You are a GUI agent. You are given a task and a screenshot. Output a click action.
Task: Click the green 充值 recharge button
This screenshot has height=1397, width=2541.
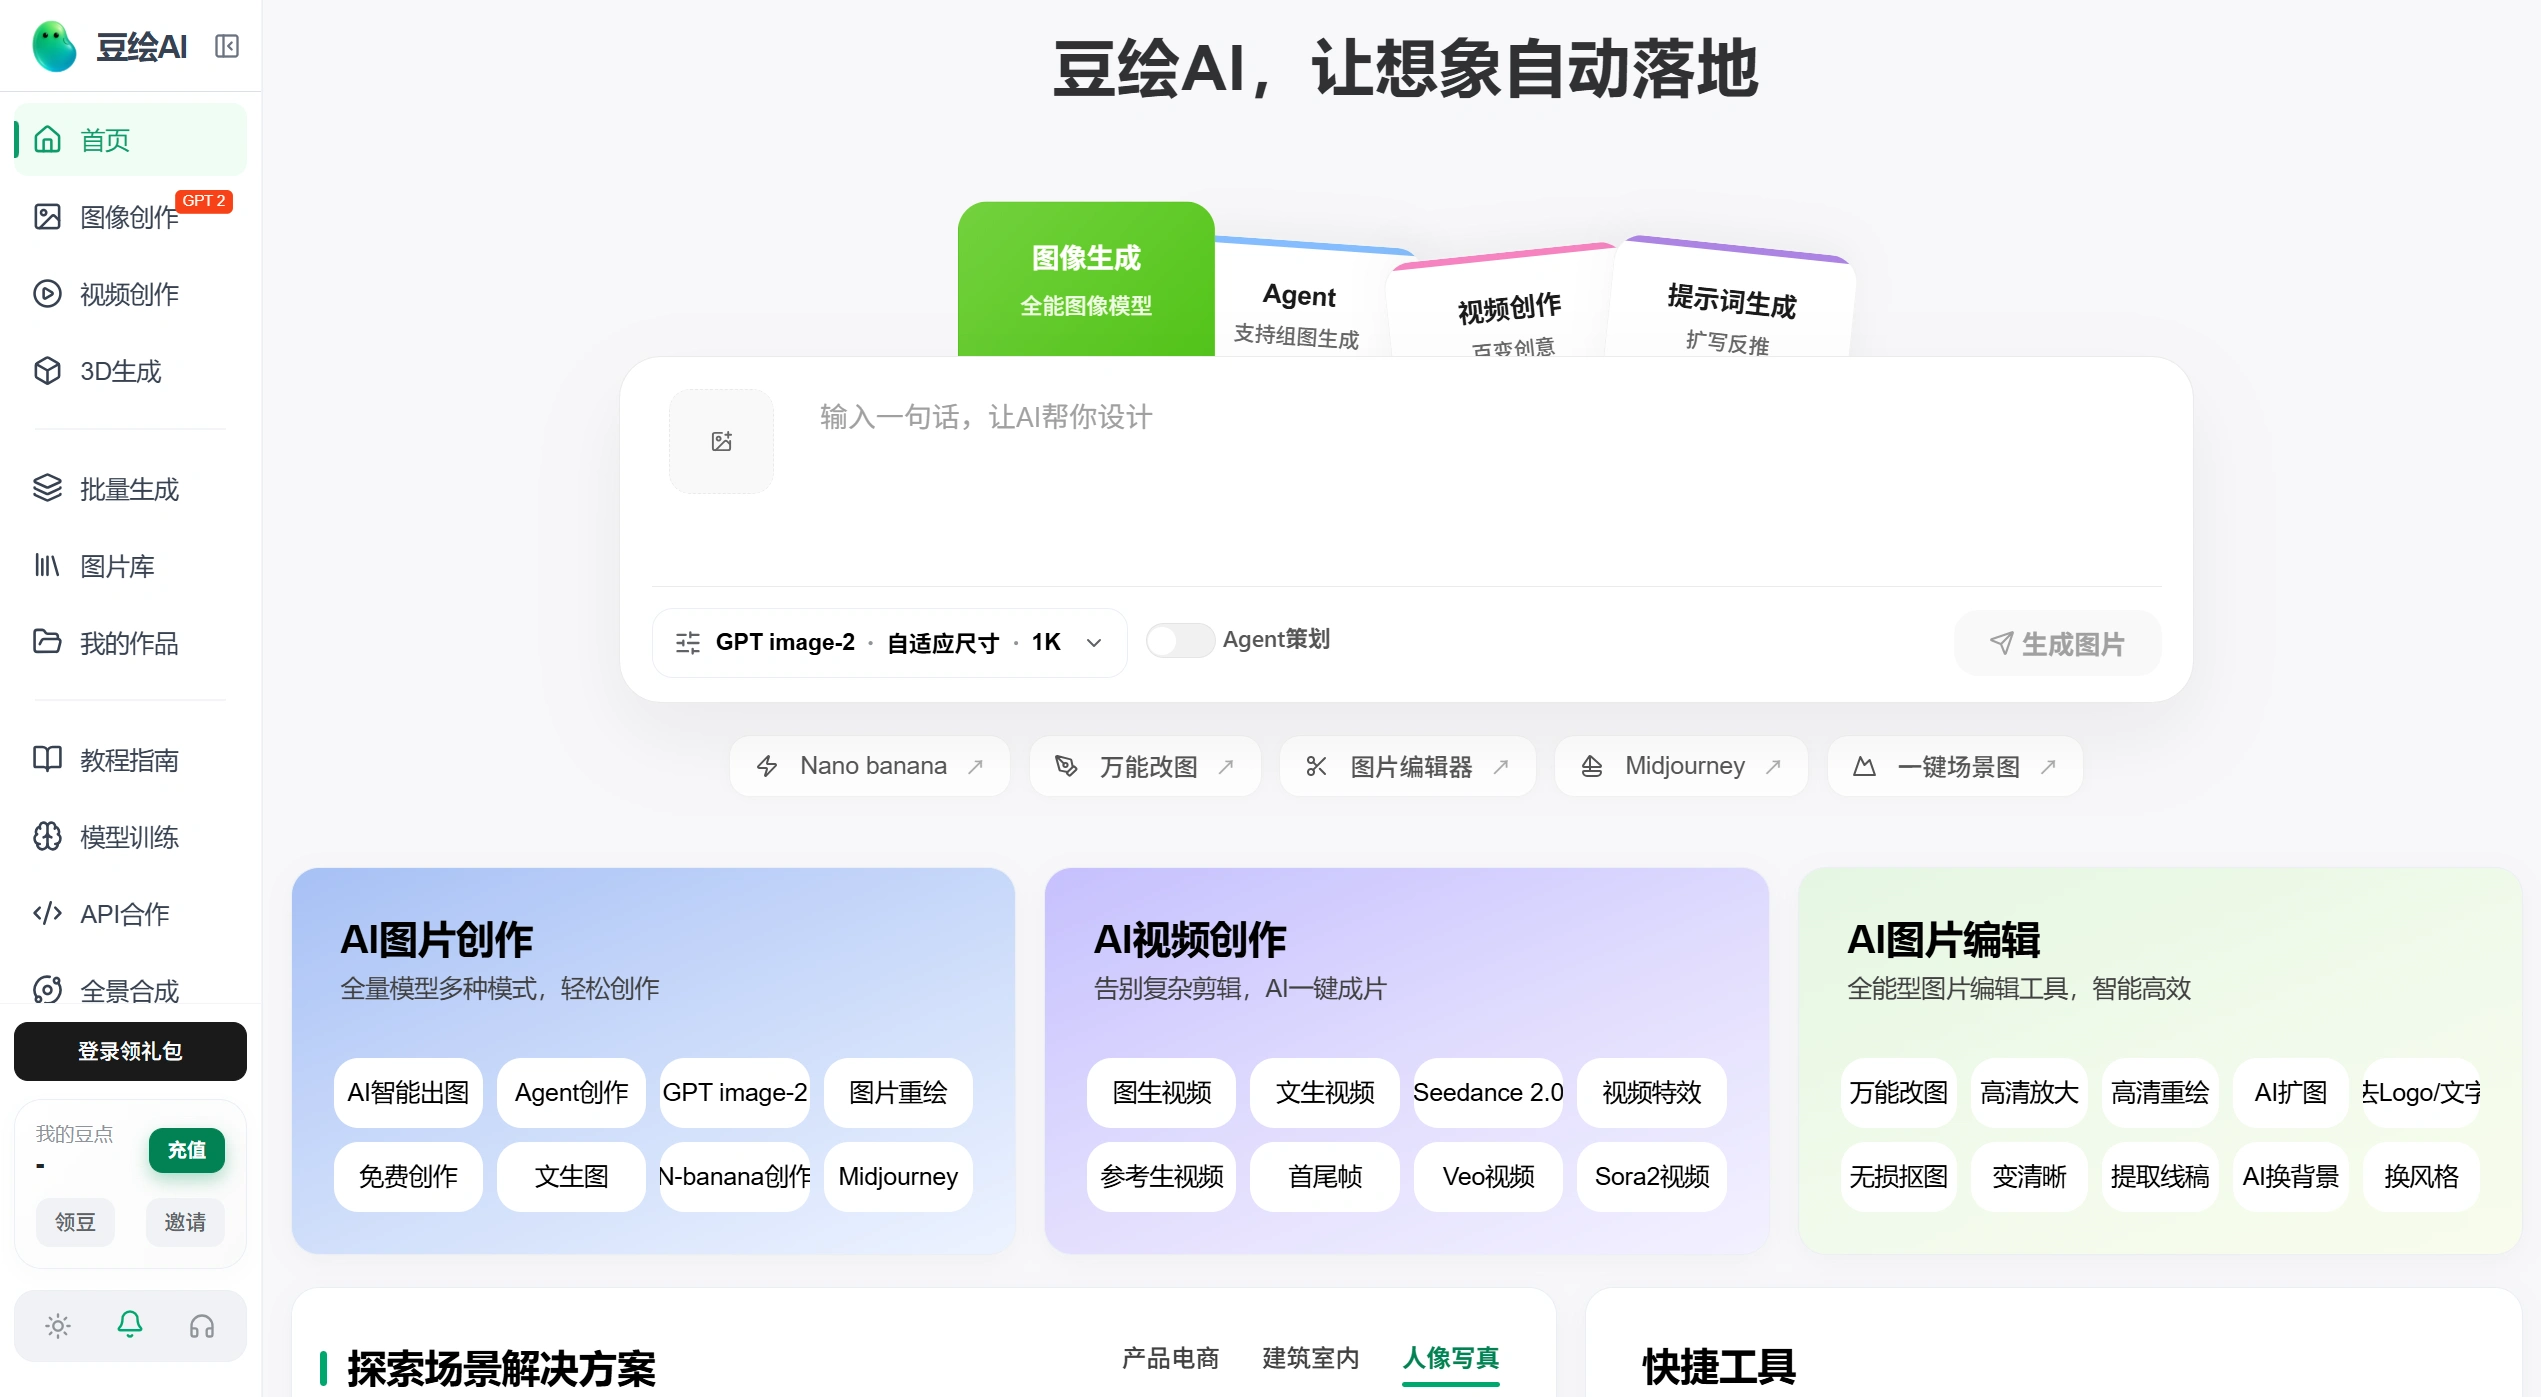click(186, 1150)
